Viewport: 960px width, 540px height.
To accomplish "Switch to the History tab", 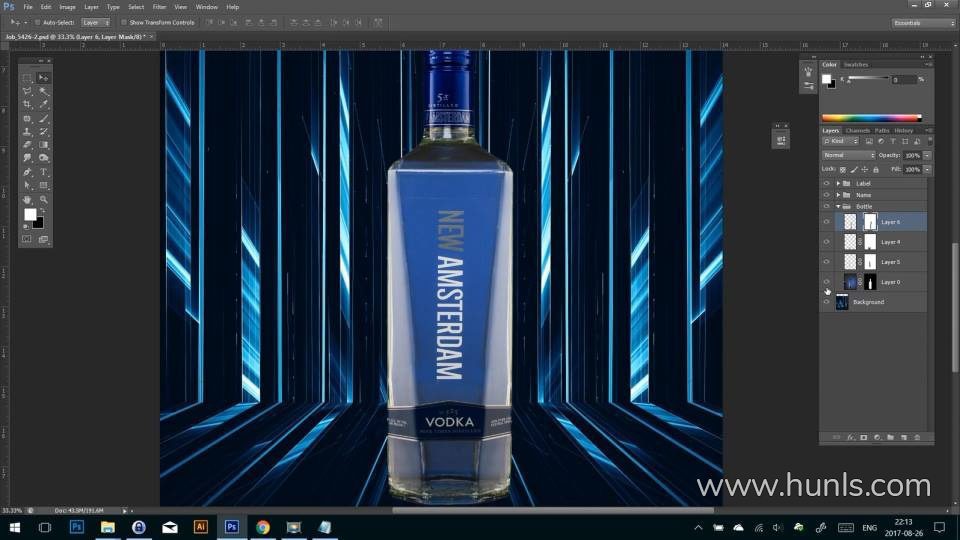I will pyautogui.click(x=903, y=130).
